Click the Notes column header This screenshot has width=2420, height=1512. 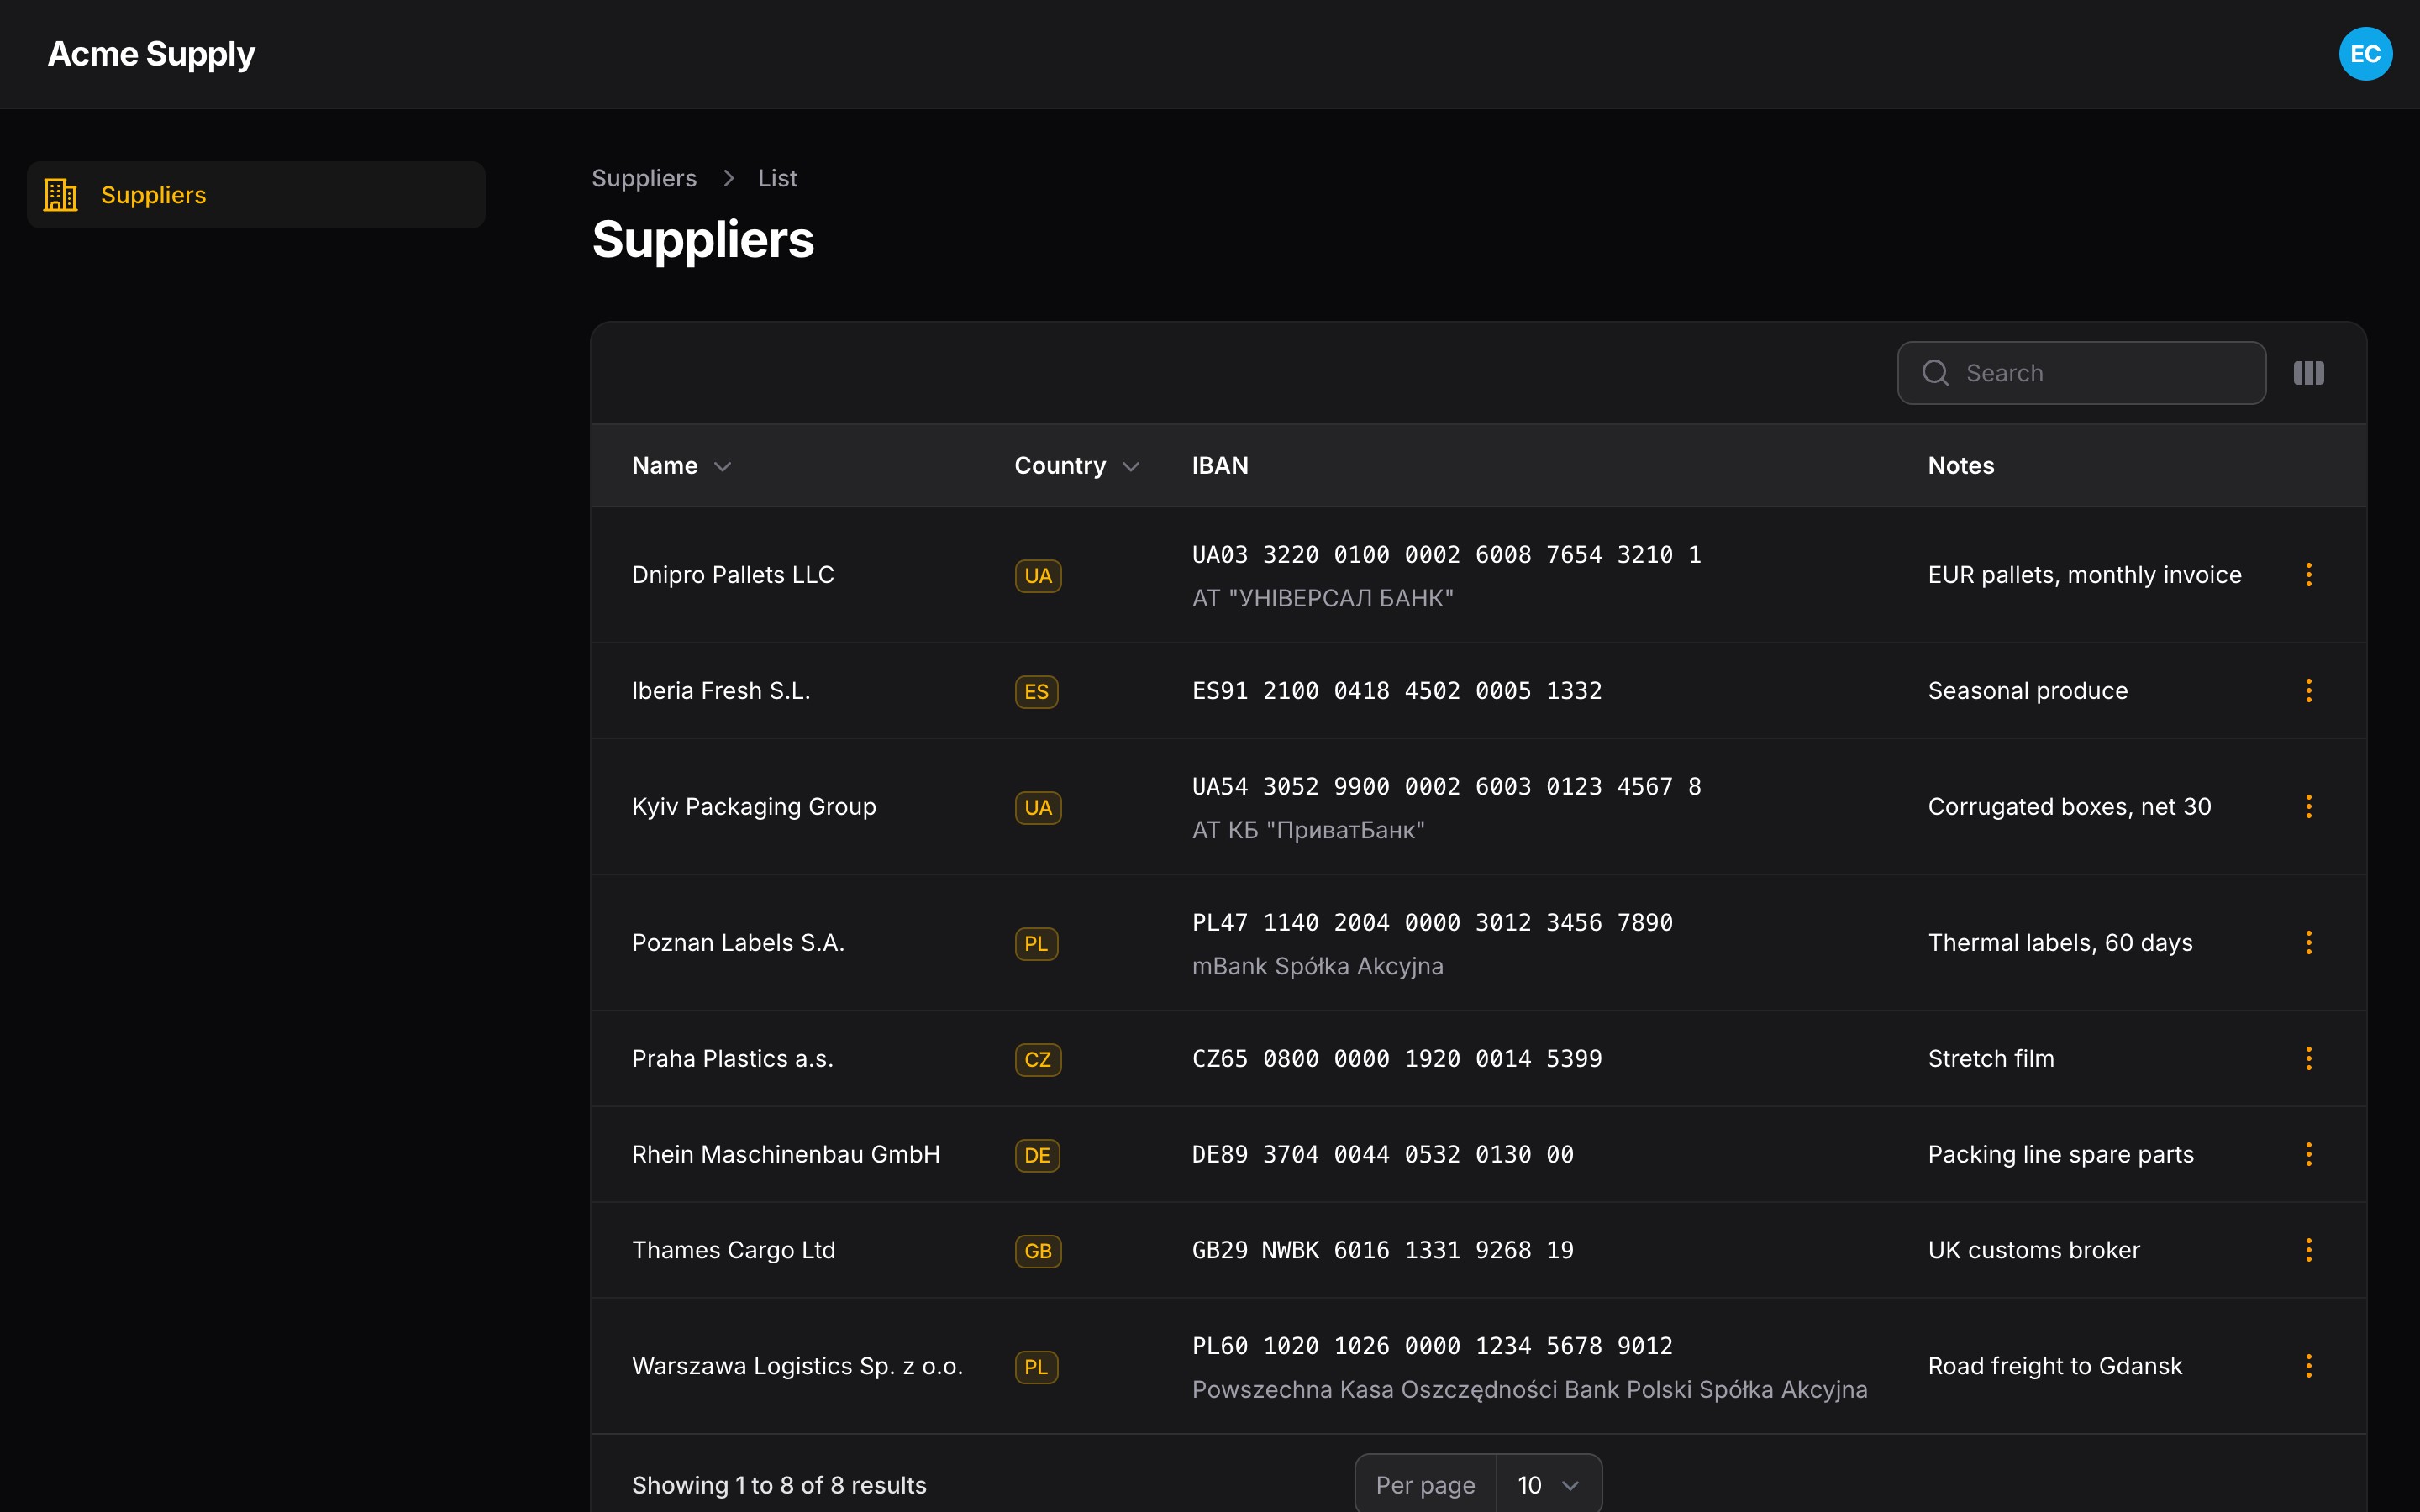[x=1960, y=466]
